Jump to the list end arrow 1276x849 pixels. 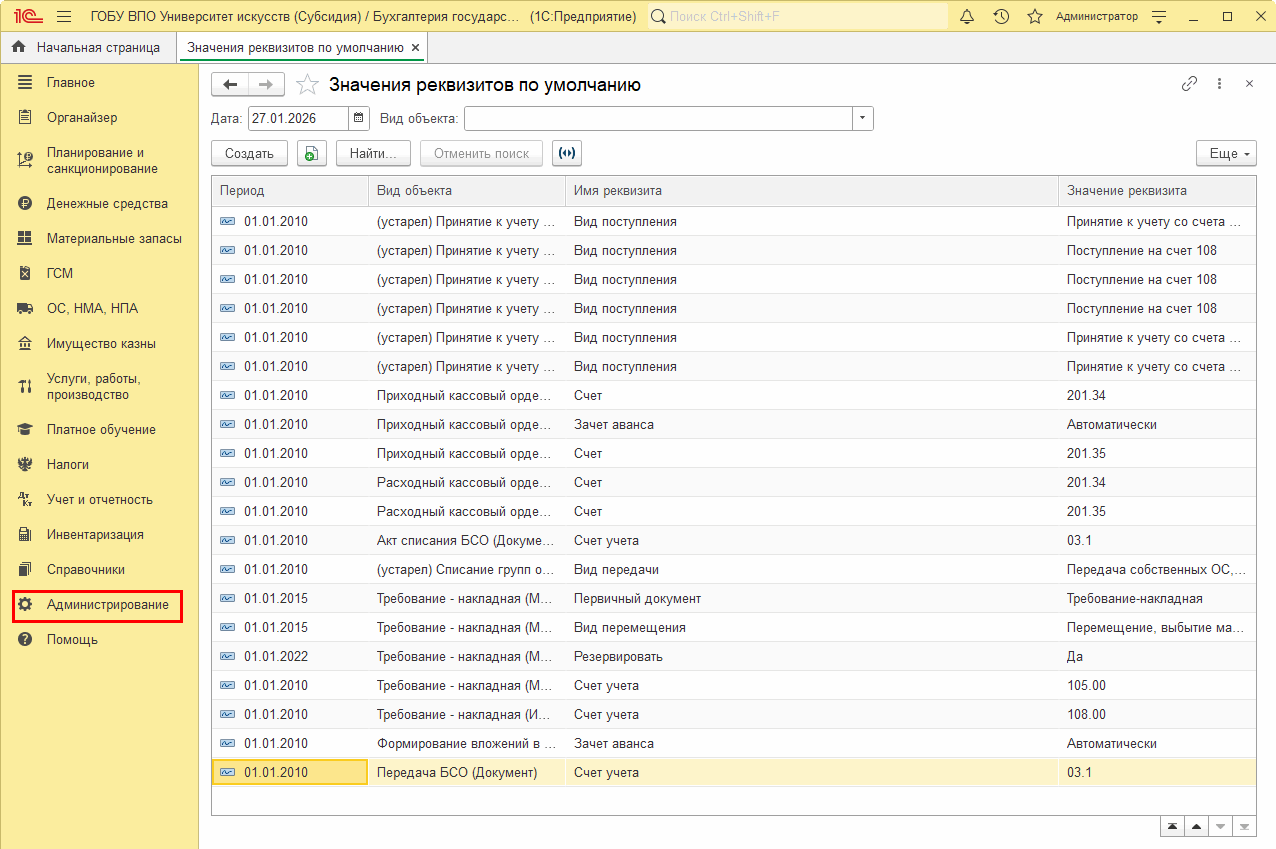[1244, 827]
